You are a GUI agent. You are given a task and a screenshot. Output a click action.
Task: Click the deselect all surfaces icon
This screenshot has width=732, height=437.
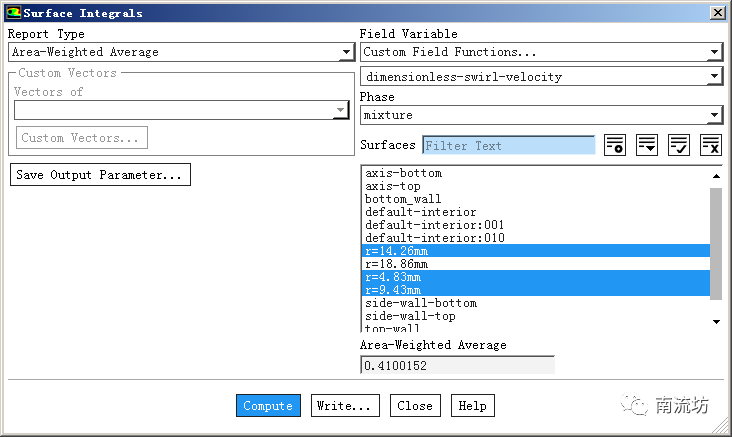pyautogui.click(x=710, y=145)
